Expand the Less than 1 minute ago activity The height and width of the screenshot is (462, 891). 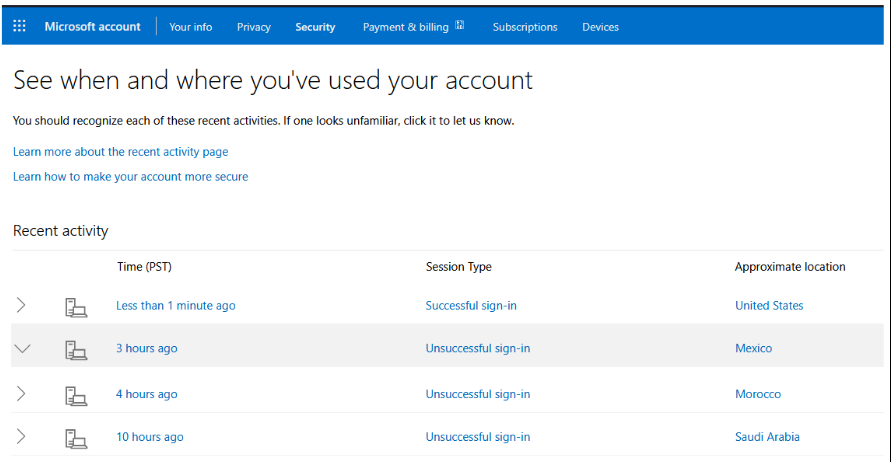click(x=21, y=305)
